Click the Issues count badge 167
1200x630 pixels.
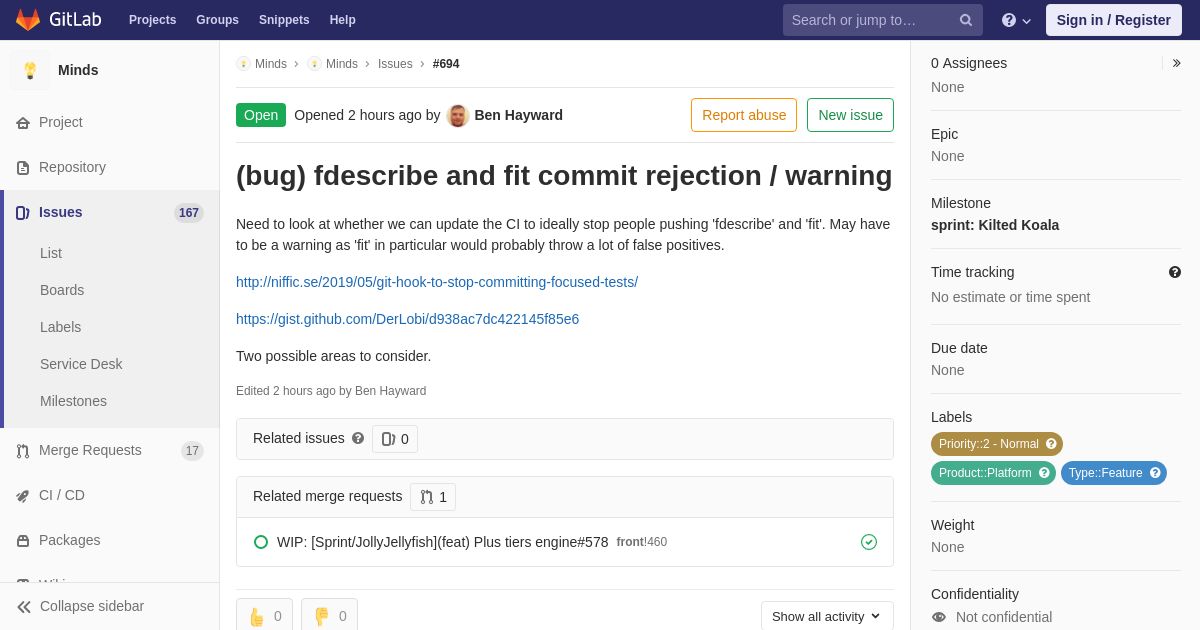click(189, 213)
